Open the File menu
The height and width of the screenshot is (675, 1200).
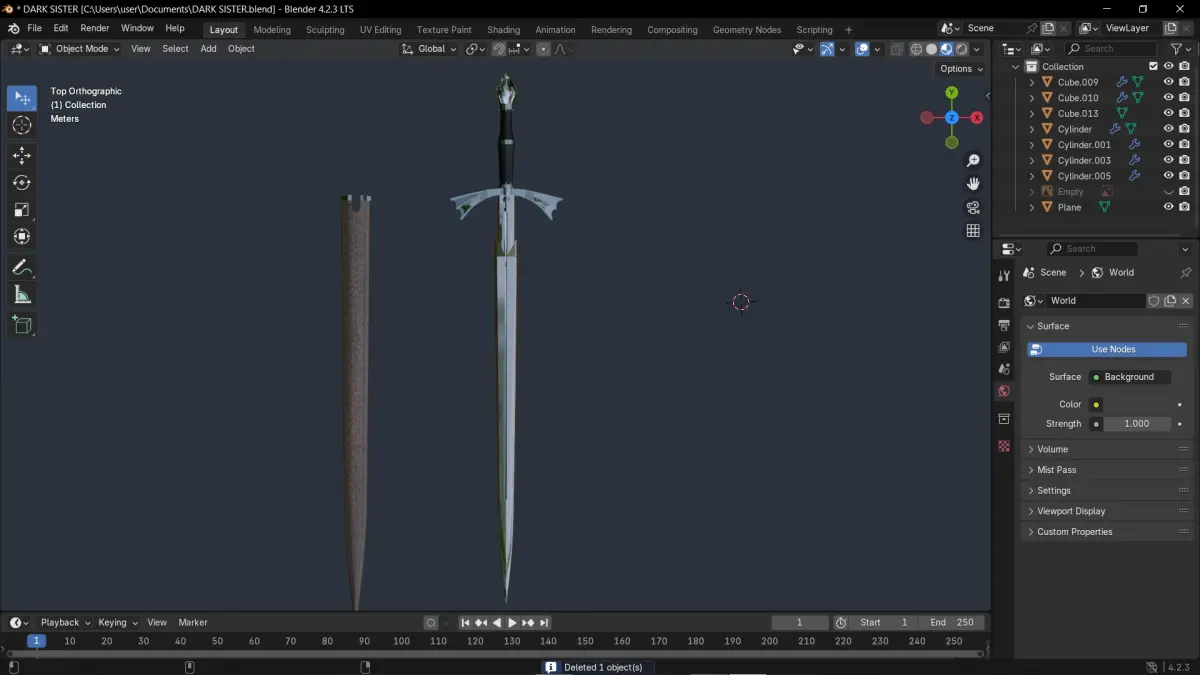tap(34, 28)
